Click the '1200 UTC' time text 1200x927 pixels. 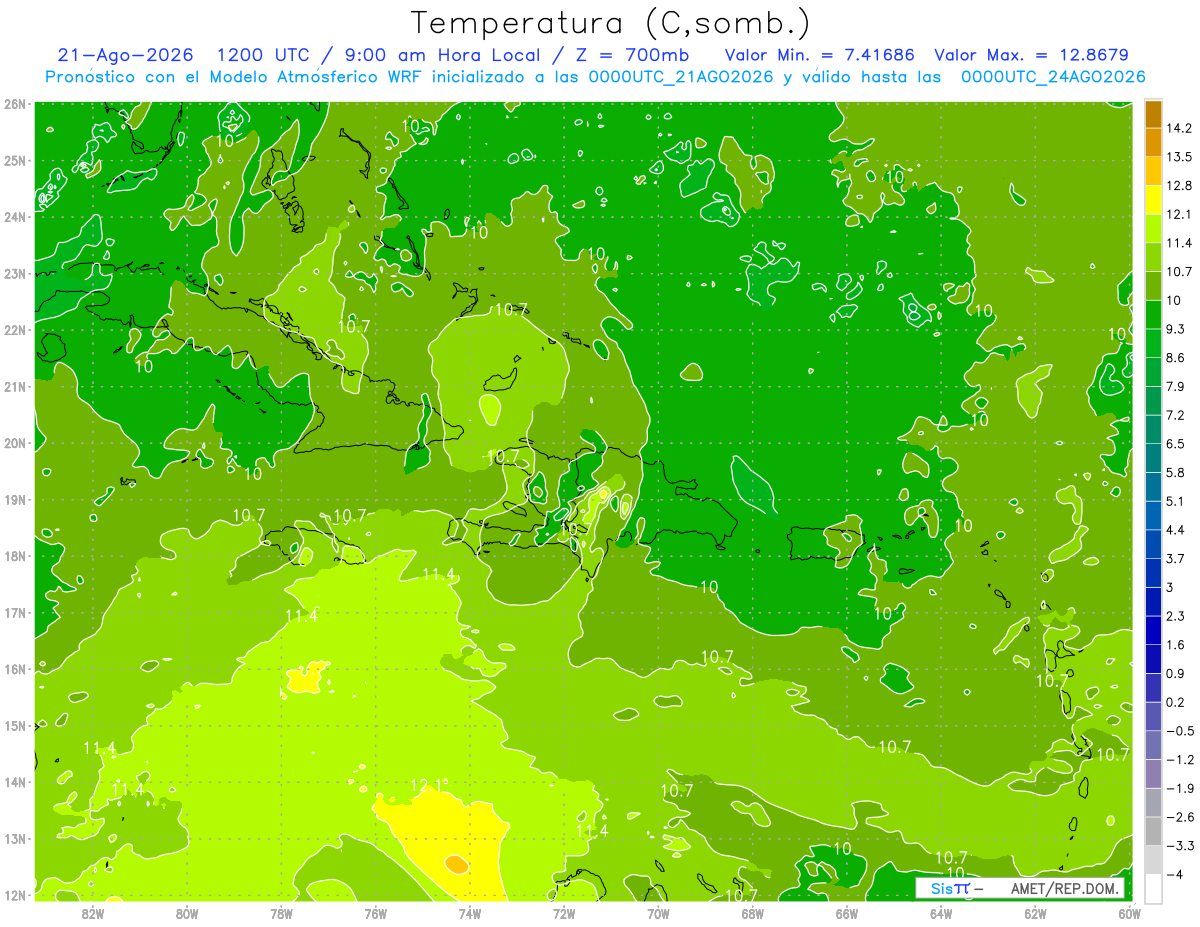point(265,55)
